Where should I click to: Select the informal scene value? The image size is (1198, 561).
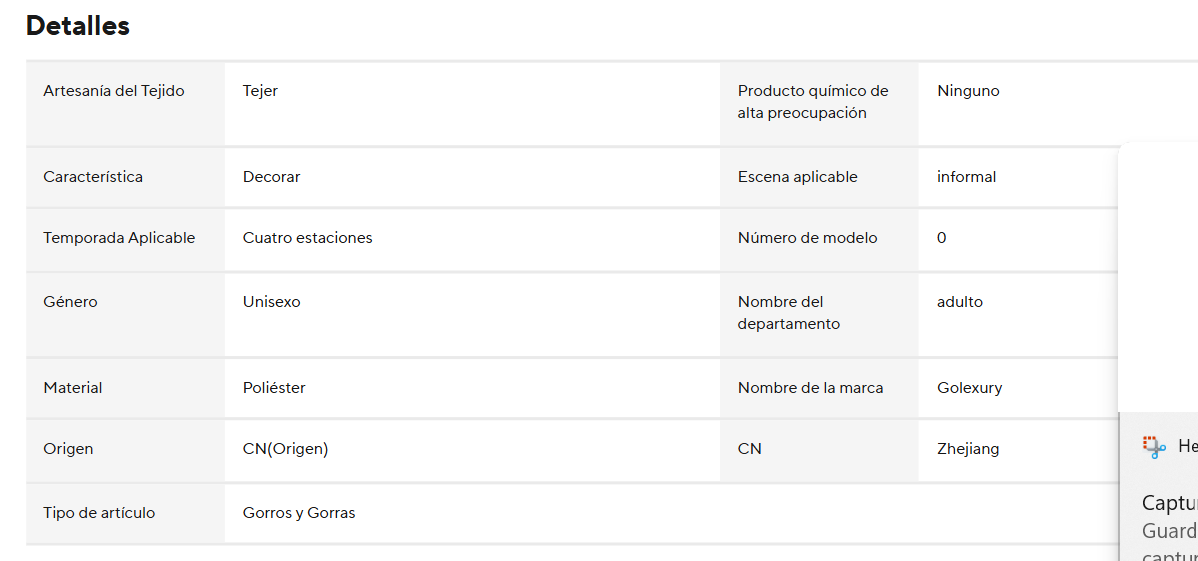point(966,177)
